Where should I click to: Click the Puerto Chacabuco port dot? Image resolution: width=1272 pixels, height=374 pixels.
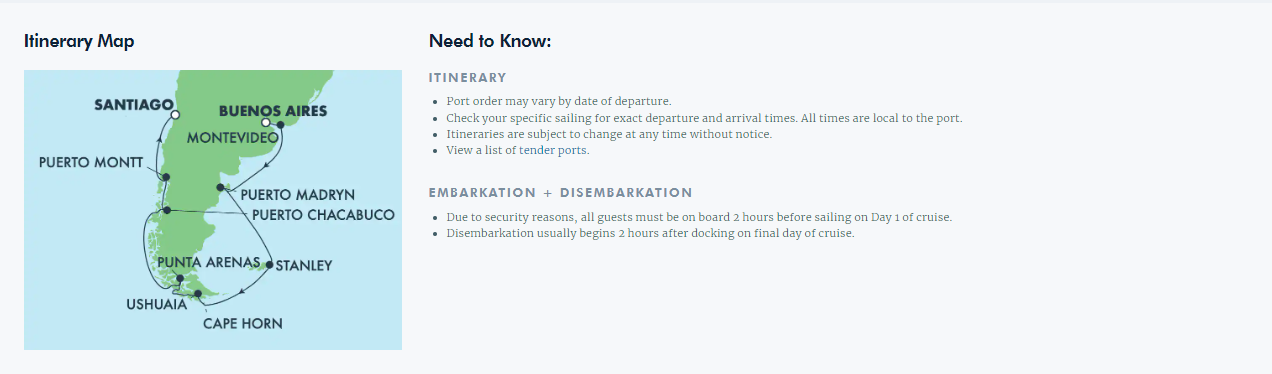167,210
